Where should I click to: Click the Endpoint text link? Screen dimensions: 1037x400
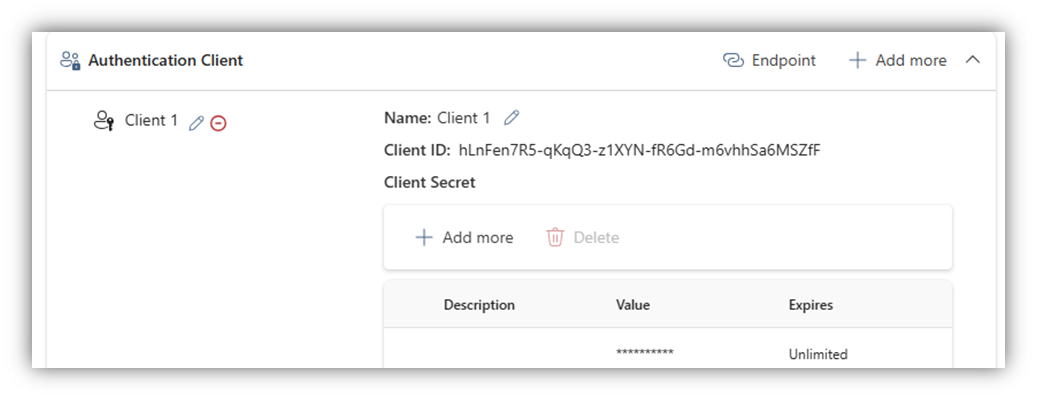(x=784, y=61)
